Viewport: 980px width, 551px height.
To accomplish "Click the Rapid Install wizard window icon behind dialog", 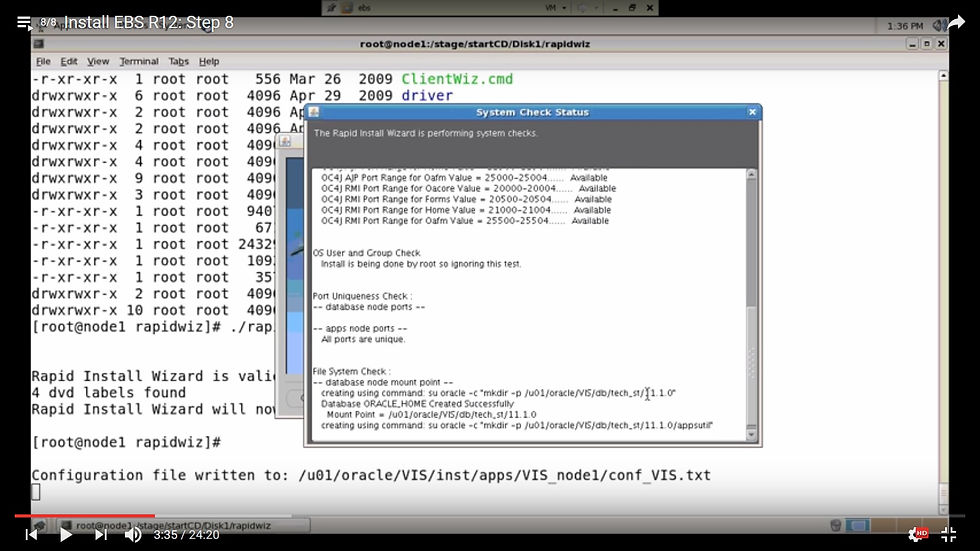I will coord(285,141).
